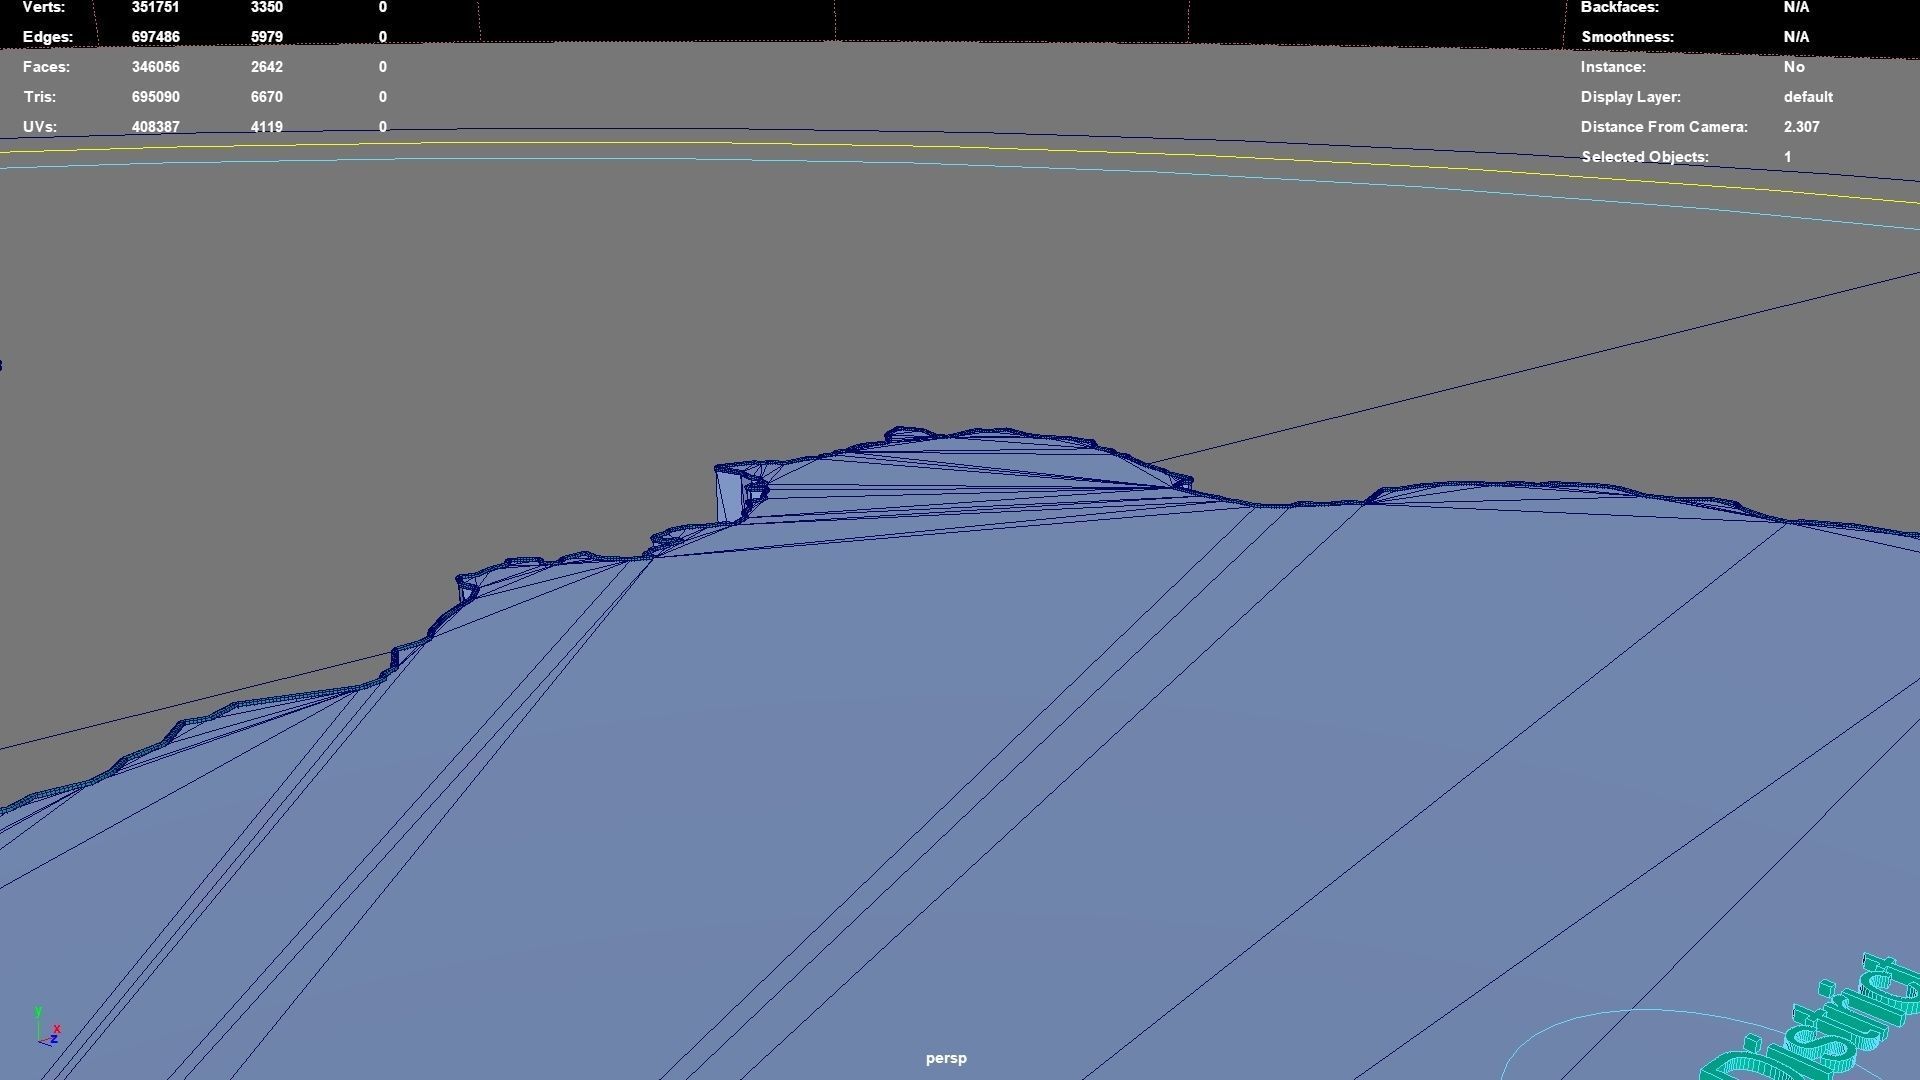The width and height of the screenshot is (1920, 1080).
Task: Click the 'Edges:' poly count label
Action: pos(48,37)
